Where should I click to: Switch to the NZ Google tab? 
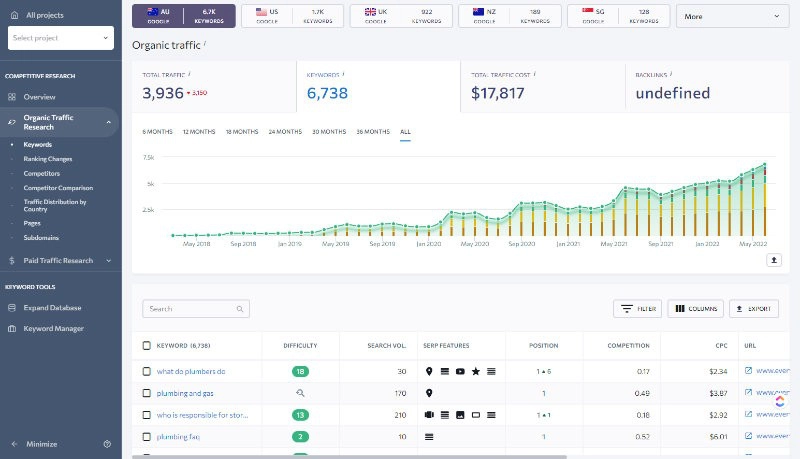coord(510,16)
